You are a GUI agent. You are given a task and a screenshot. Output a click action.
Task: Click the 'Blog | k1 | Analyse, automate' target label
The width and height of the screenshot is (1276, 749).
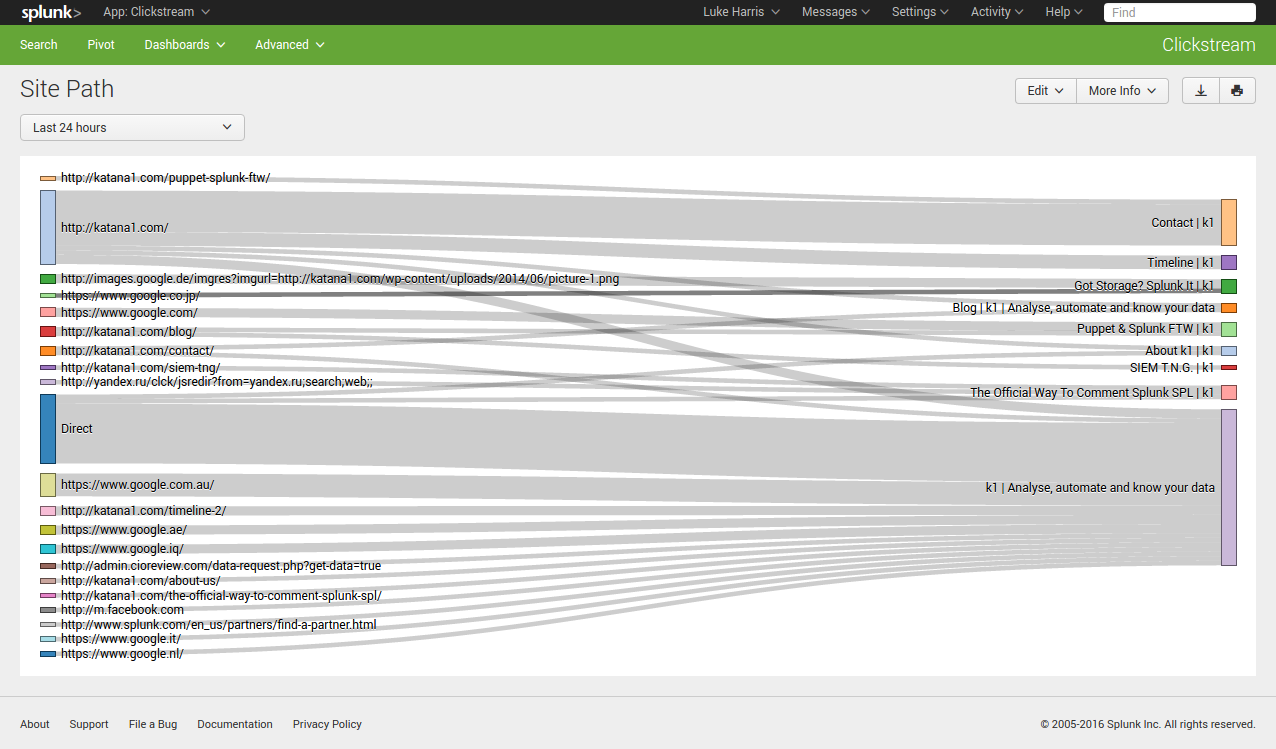1084,308
